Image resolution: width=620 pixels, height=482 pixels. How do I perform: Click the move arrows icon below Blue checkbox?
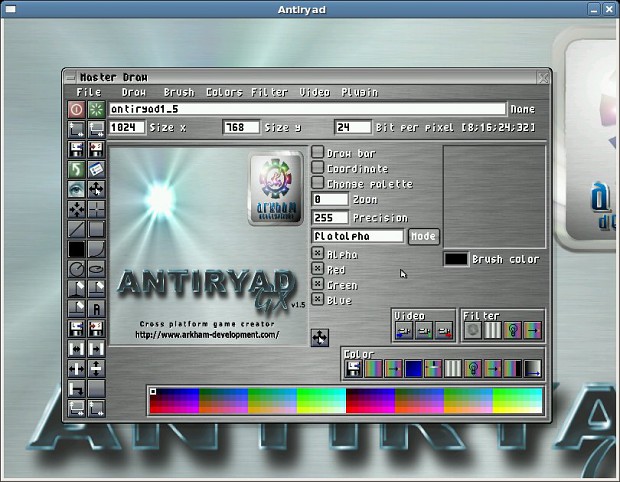pyautogui.click(x=319, y=338)
